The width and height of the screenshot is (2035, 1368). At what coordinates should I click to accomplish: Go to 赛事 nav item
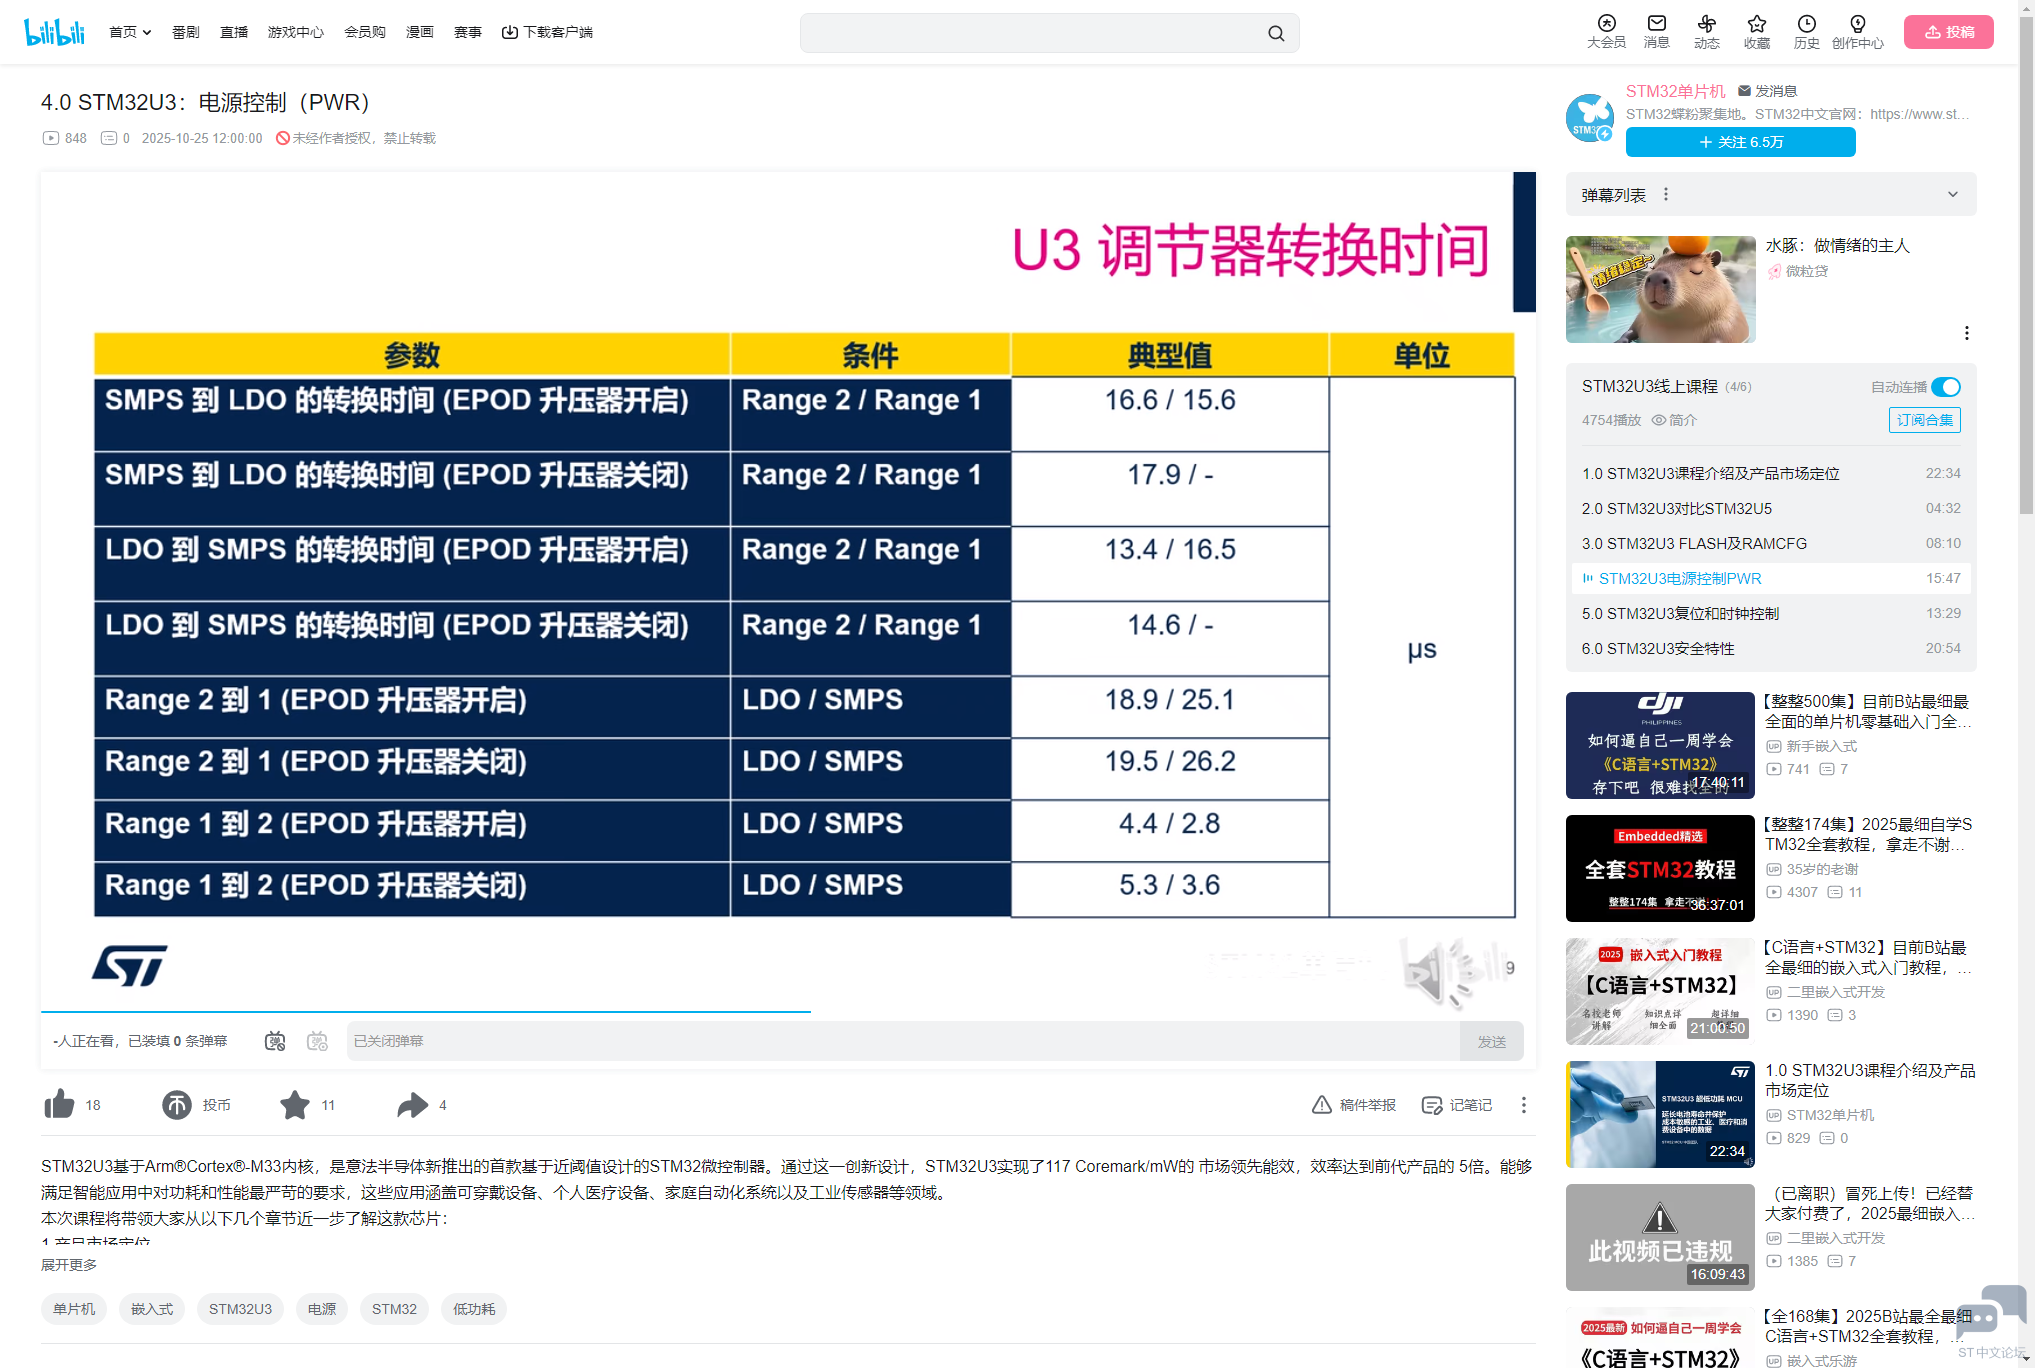468,32
